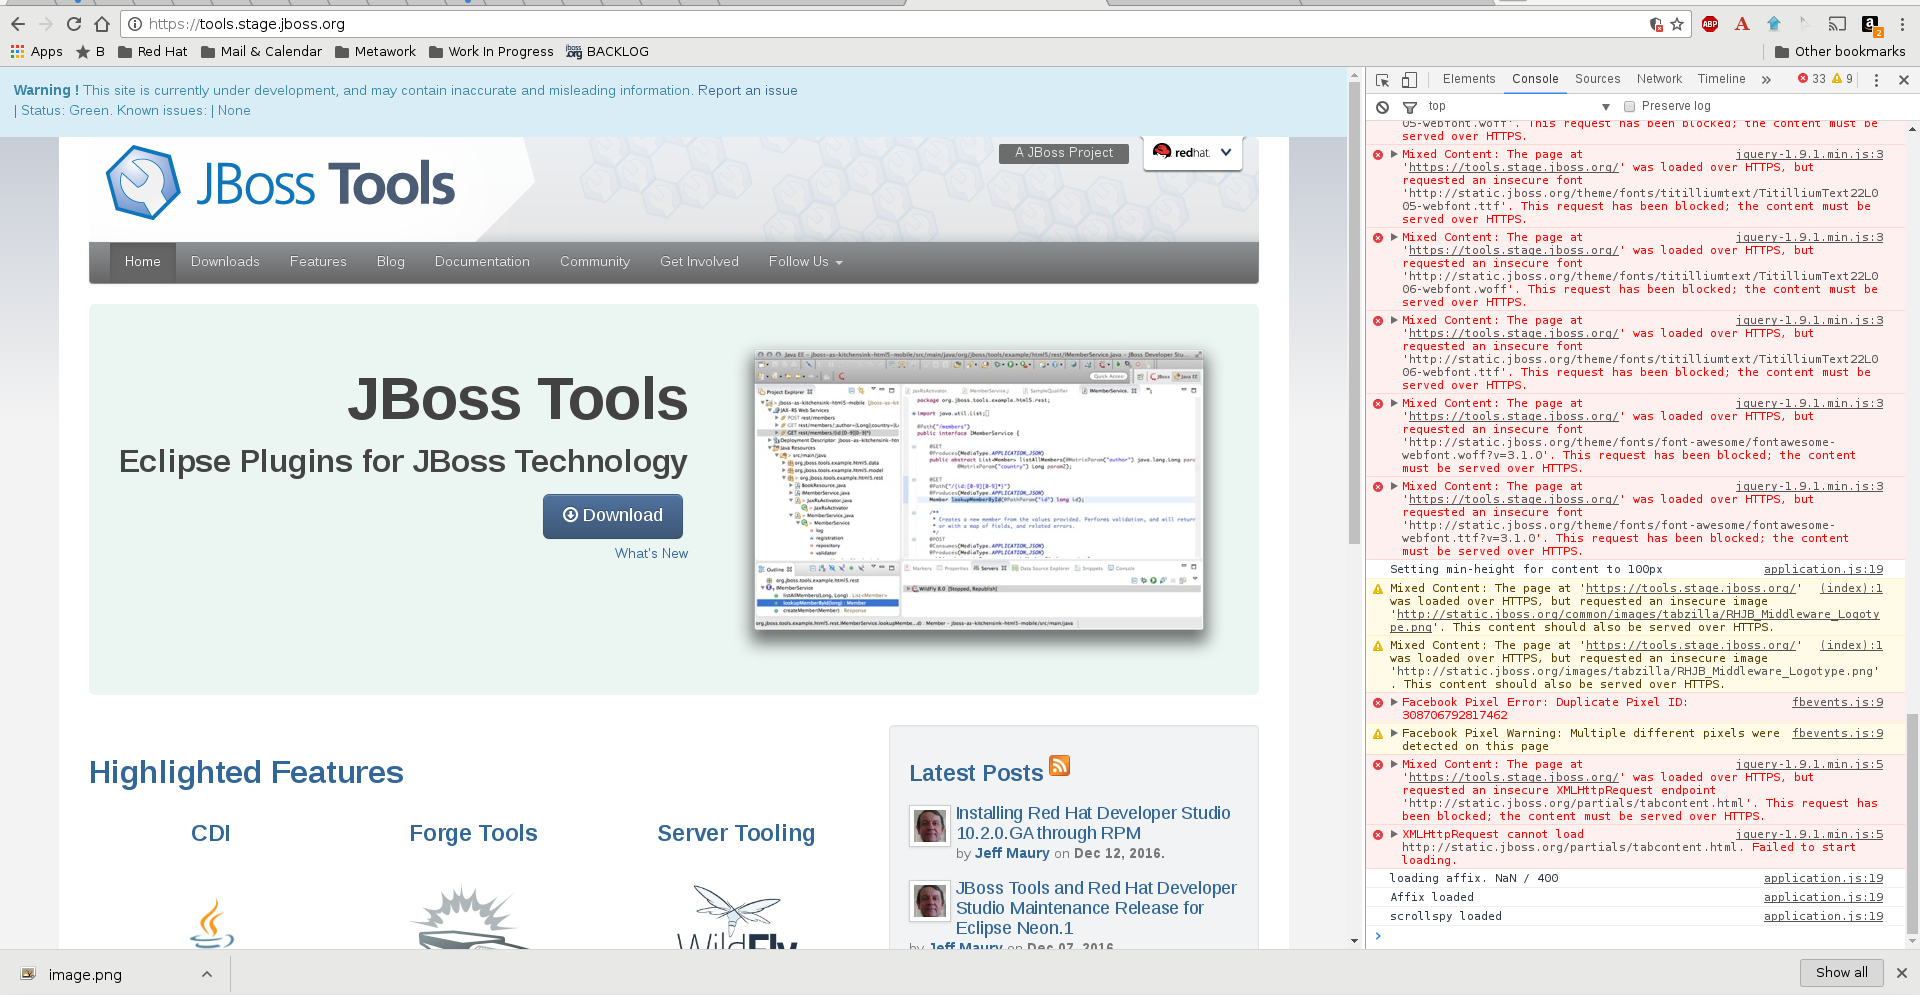Expand the Red Hat dropdown
Screen dimensions: 1920x995
1193,152
